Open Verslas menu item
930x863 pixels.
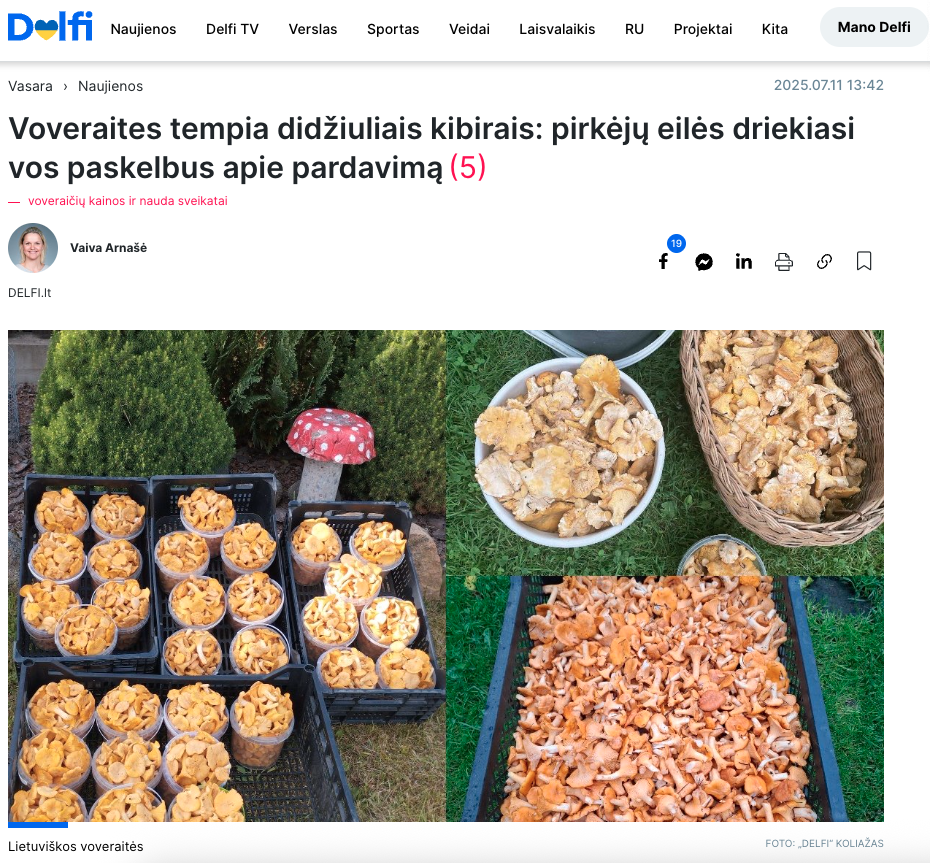tap(313, 29)
